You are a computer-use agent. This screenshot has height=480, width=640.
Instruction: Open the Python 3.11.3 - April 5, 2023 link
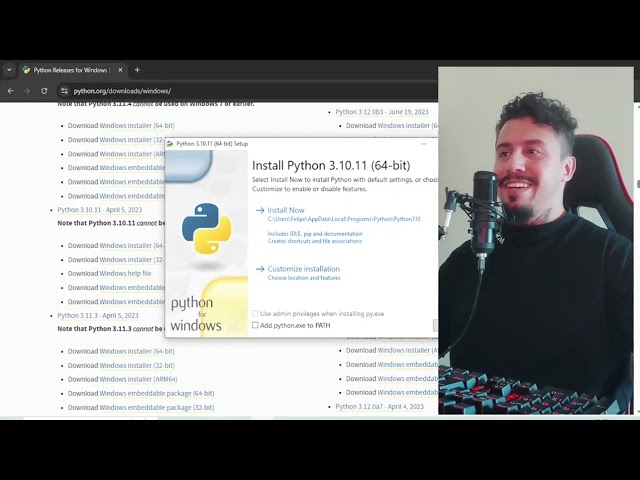coord(98,316)
